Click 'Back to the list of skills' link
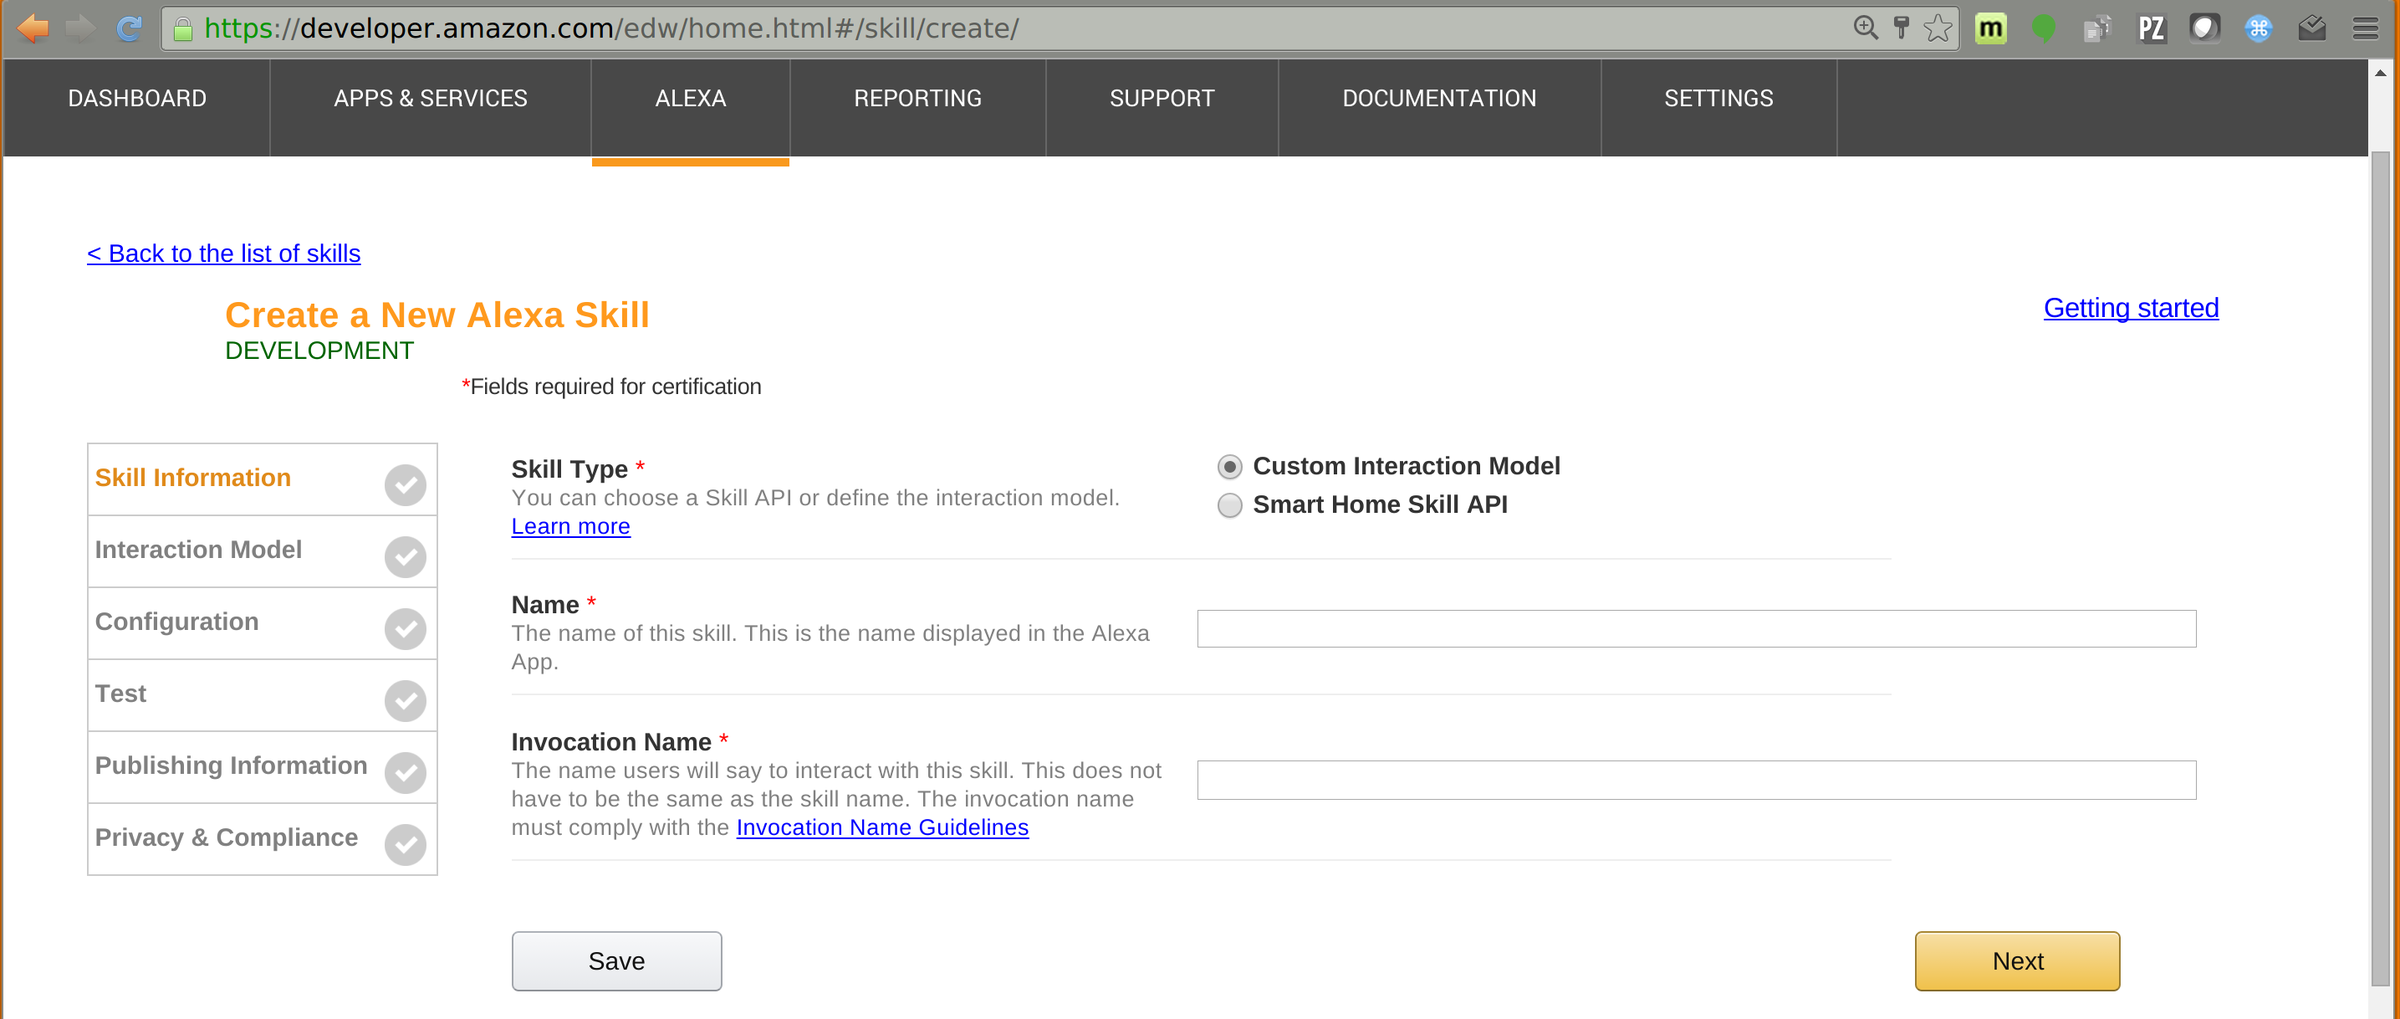Image resolution: width=2400 pixels, height=1019 pixels. pyautogui.click(x=224, y=254)
